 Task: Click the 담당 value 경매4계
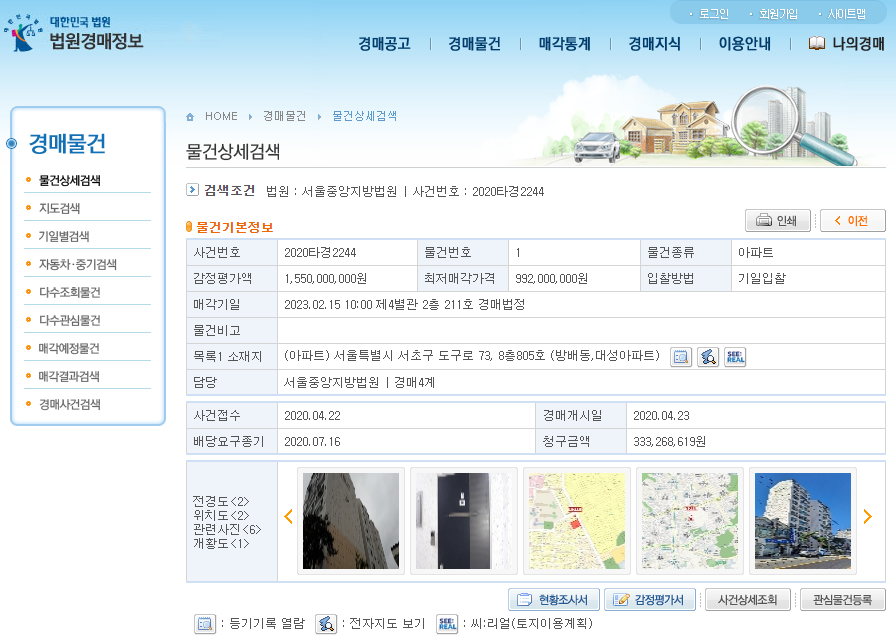tap(414, 382)
